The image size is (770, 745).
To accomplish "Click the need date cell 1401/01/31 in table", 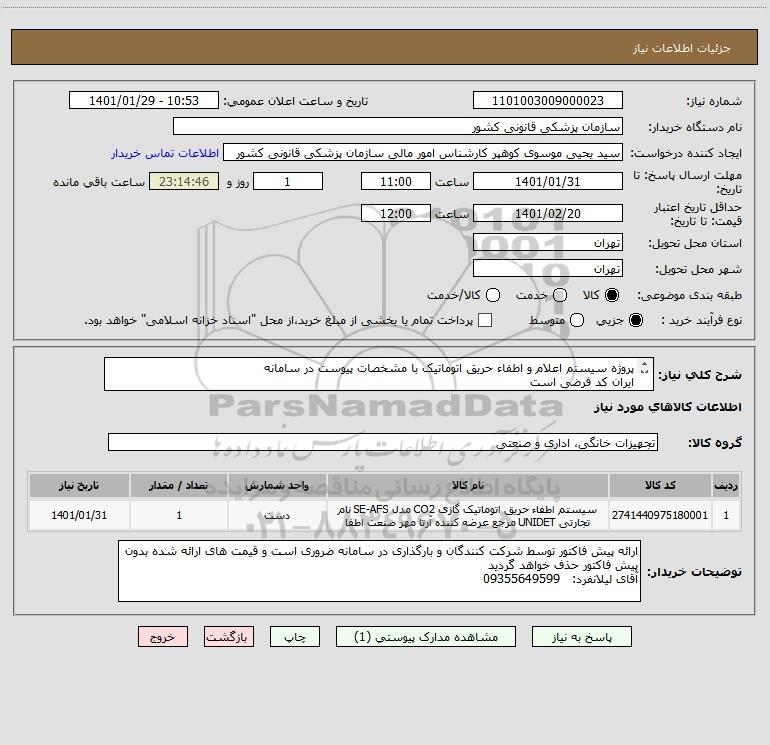I will [79, 515].
